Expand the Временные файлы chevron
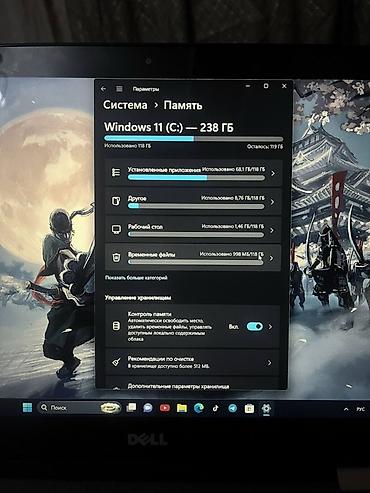Image resolution: width=370 pixels, height=493 pixels. [271, 258]
